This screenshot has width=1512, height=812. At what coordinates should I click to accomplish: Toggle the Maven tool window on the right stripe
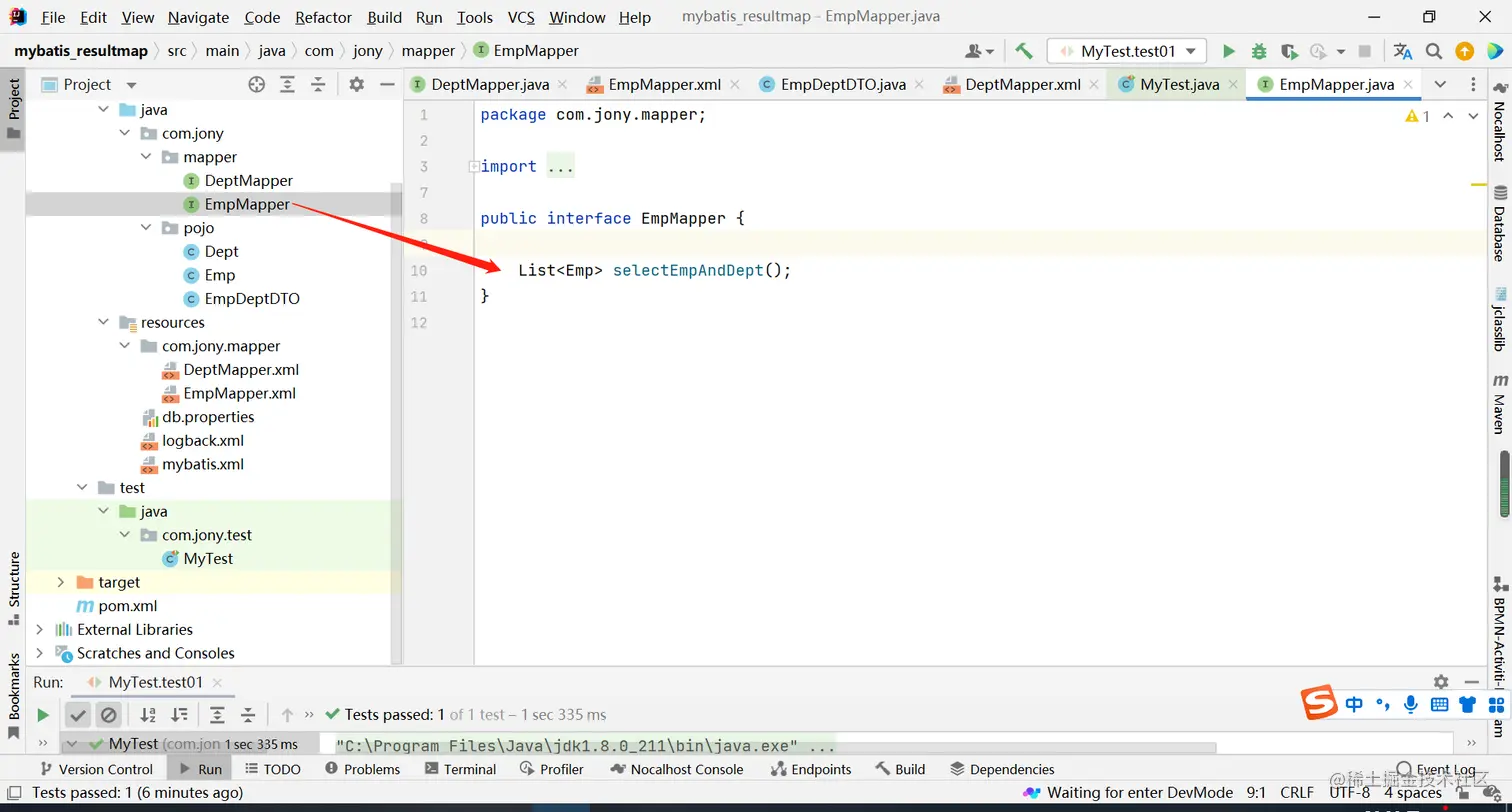[1500, 404]
